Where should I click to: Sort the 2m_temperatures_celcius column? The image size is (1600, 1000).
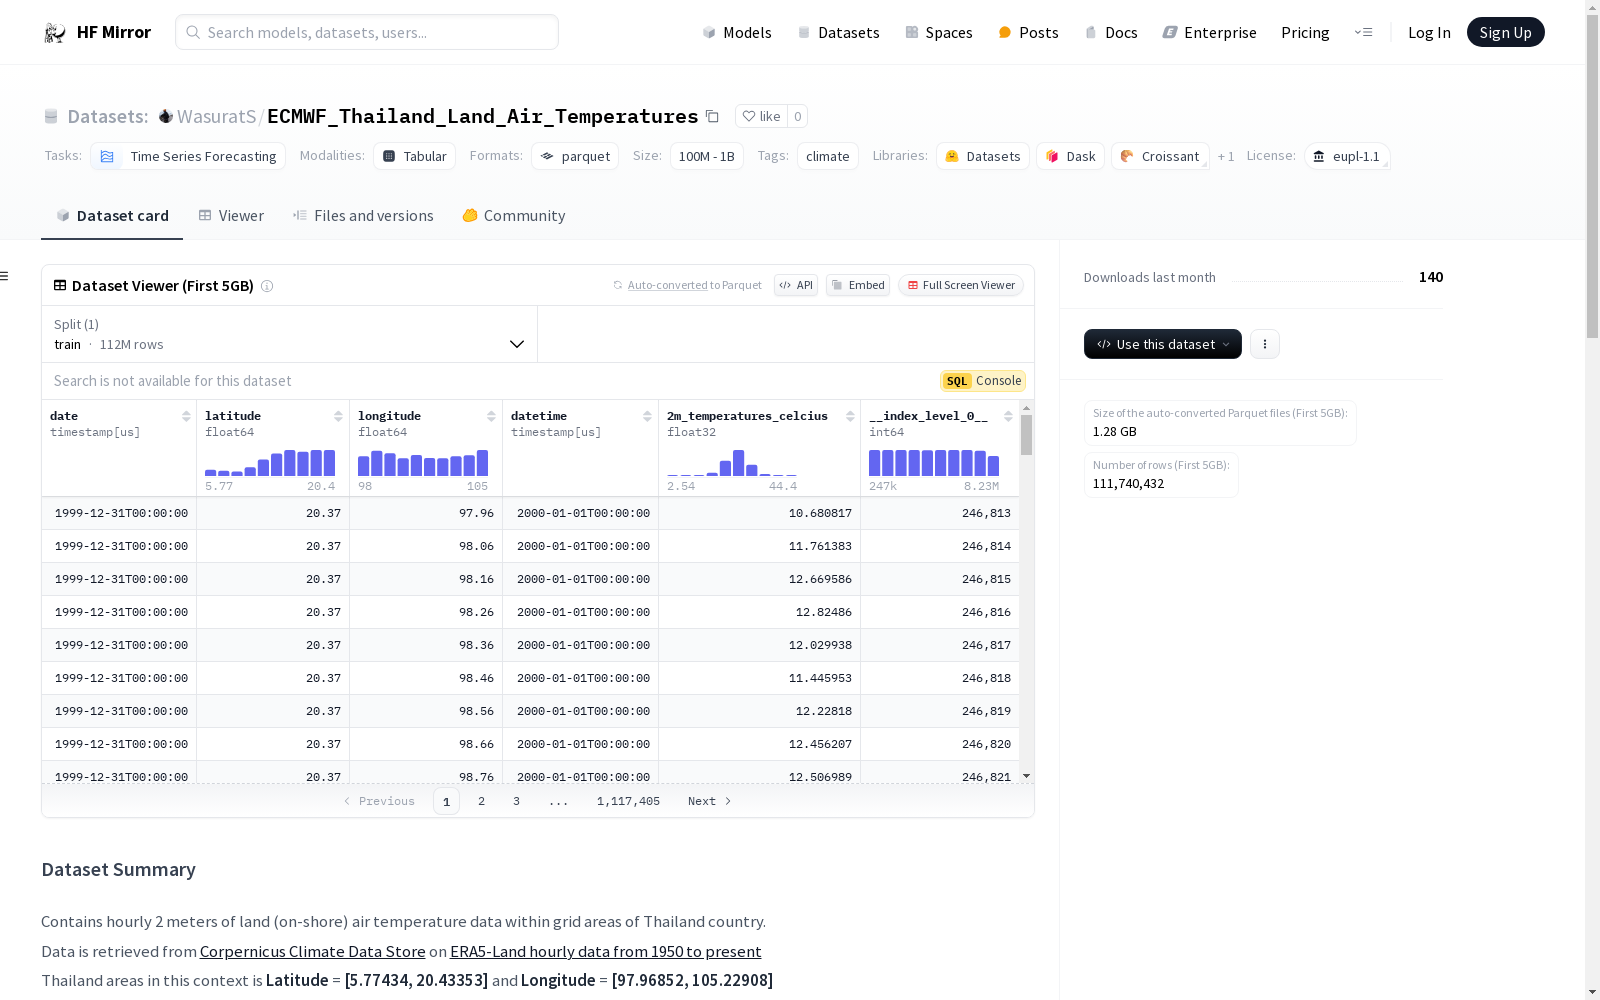click(x=850, y=416)
